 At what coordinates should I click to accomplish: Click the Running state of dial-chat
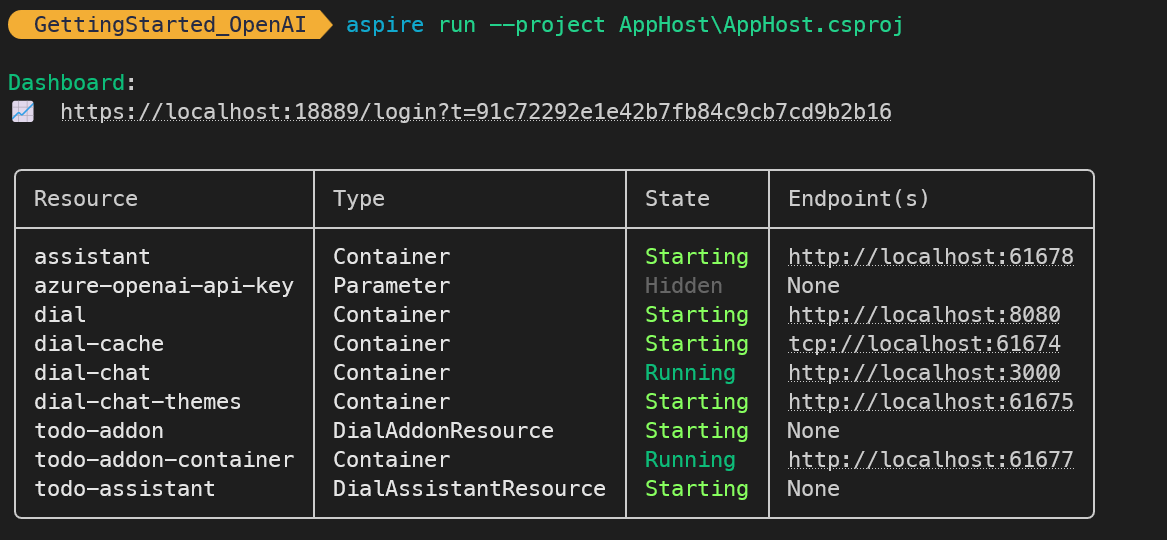point(690,373)
